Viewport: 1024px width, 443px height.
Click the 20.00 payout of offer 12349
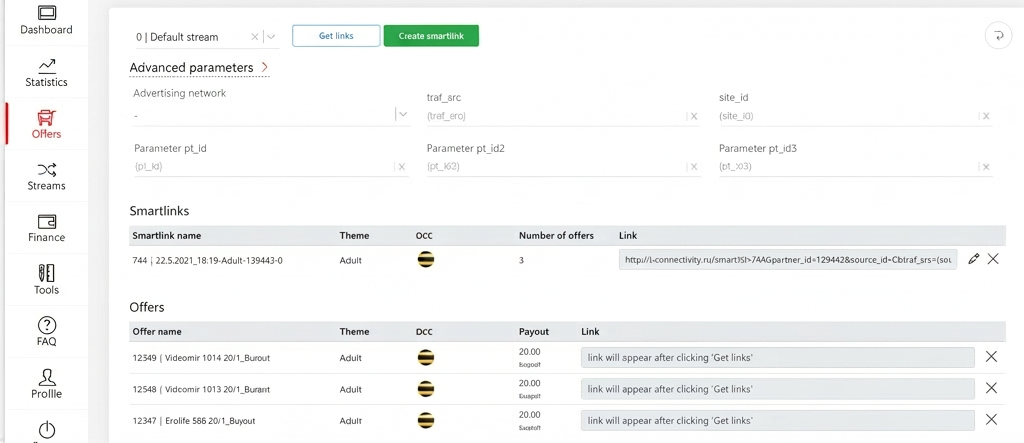[x=530, y=352]
